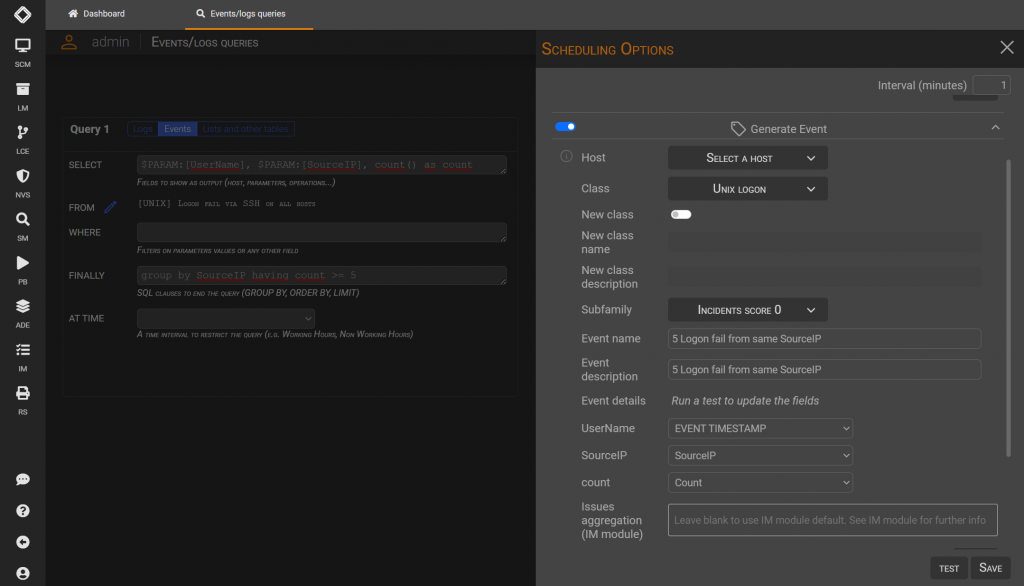1024x586 pixels.
Task: Collapse the Generate Event section chevron
Action: click(x=995, y=127)
